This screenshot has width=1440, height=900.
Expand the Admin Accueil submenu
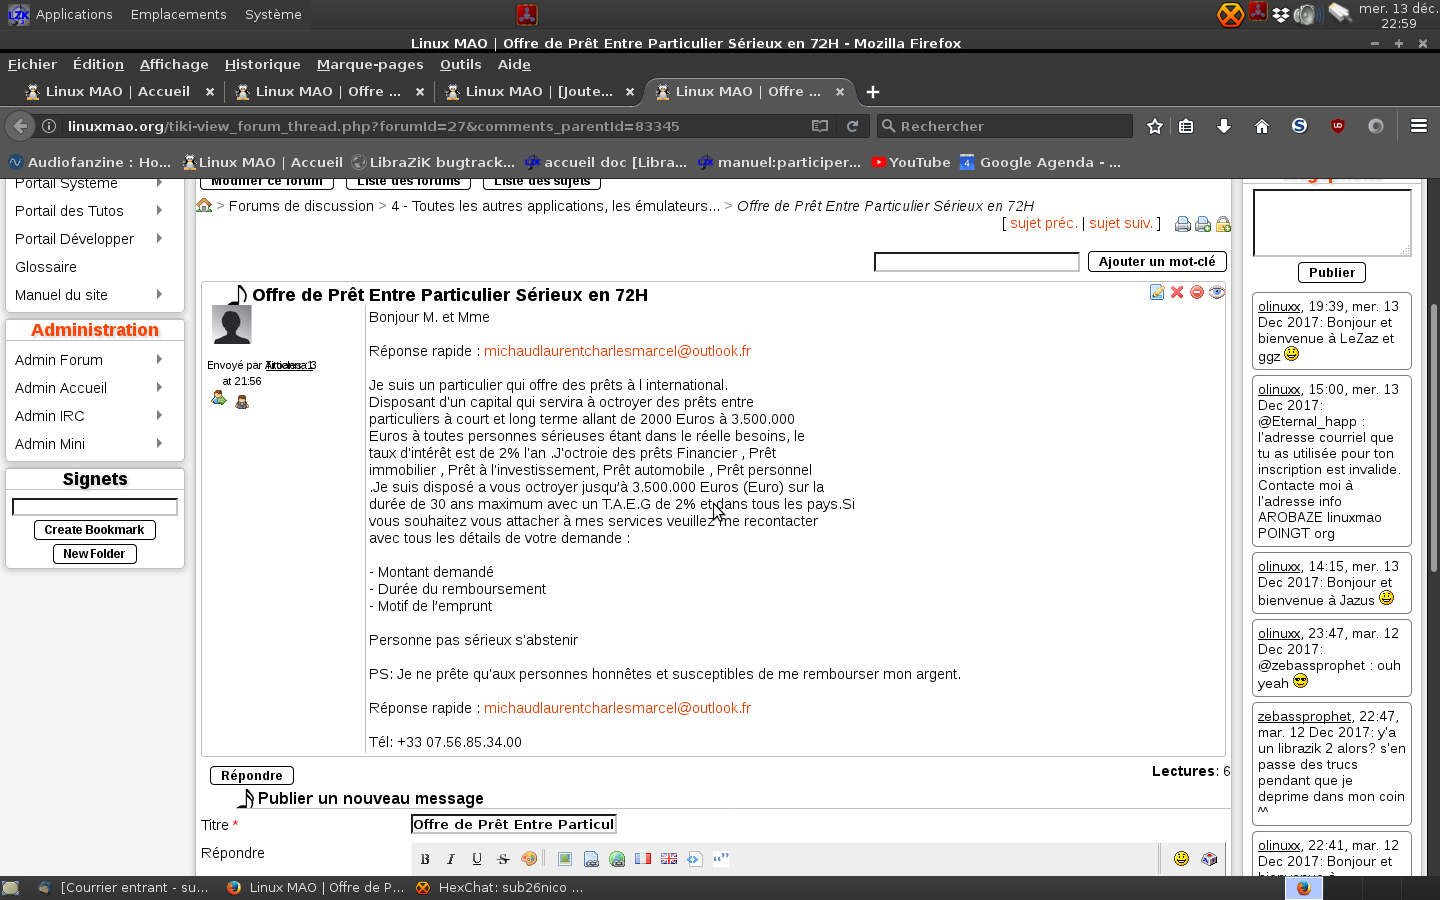click(159, 387)
